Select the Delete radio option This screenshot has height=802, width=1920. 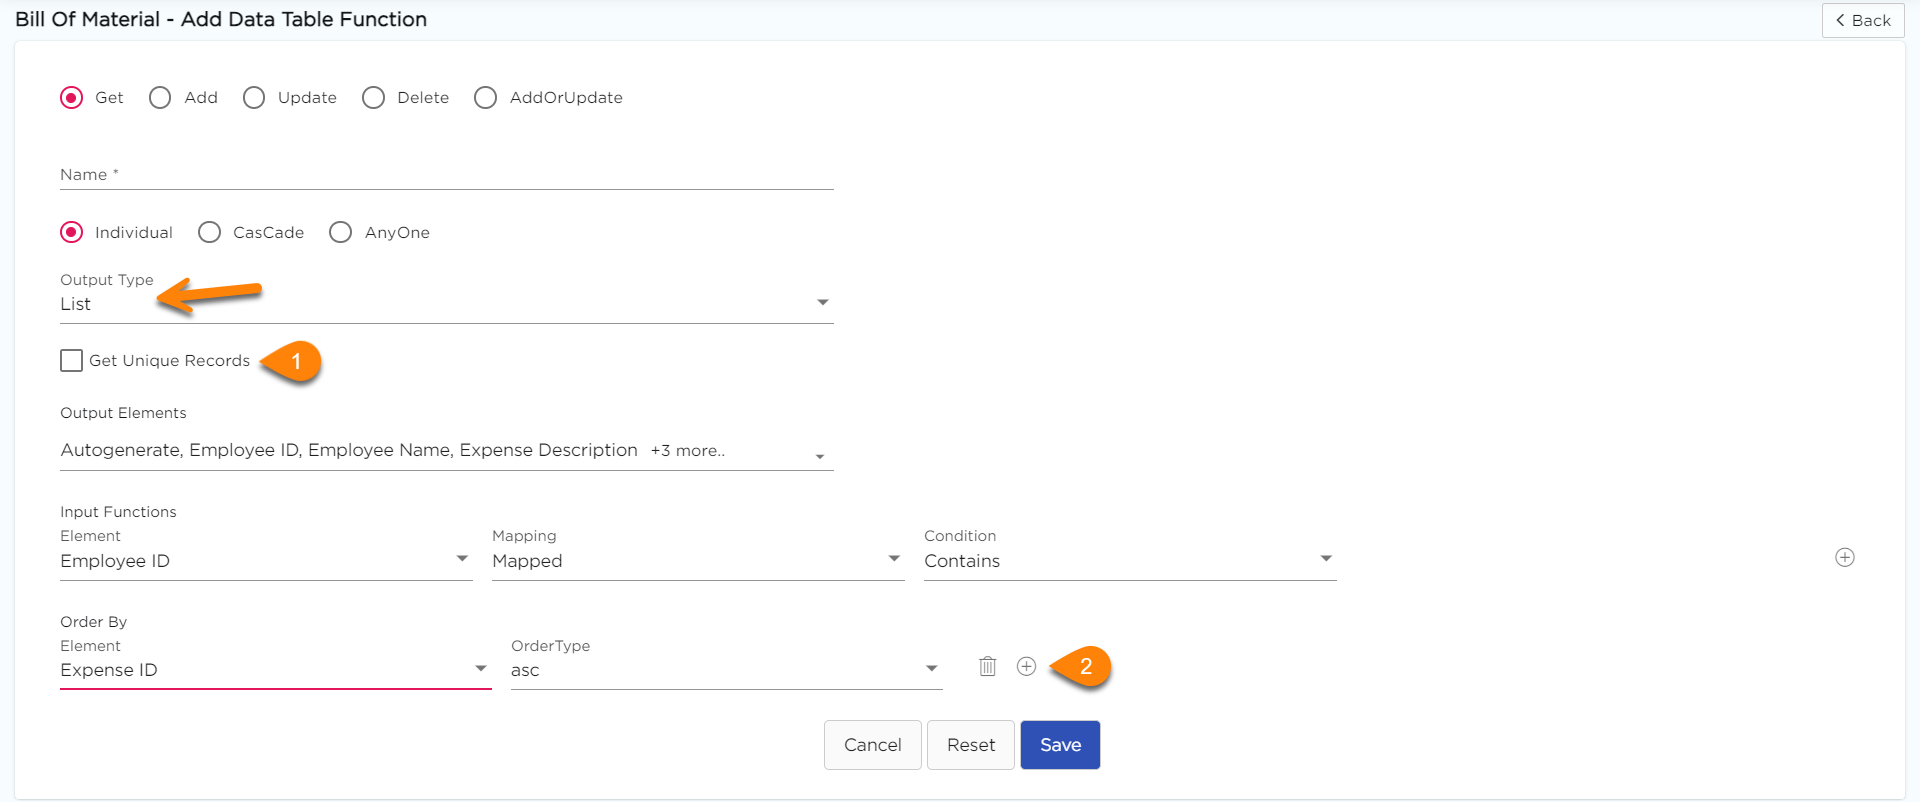tap(374, 97)
